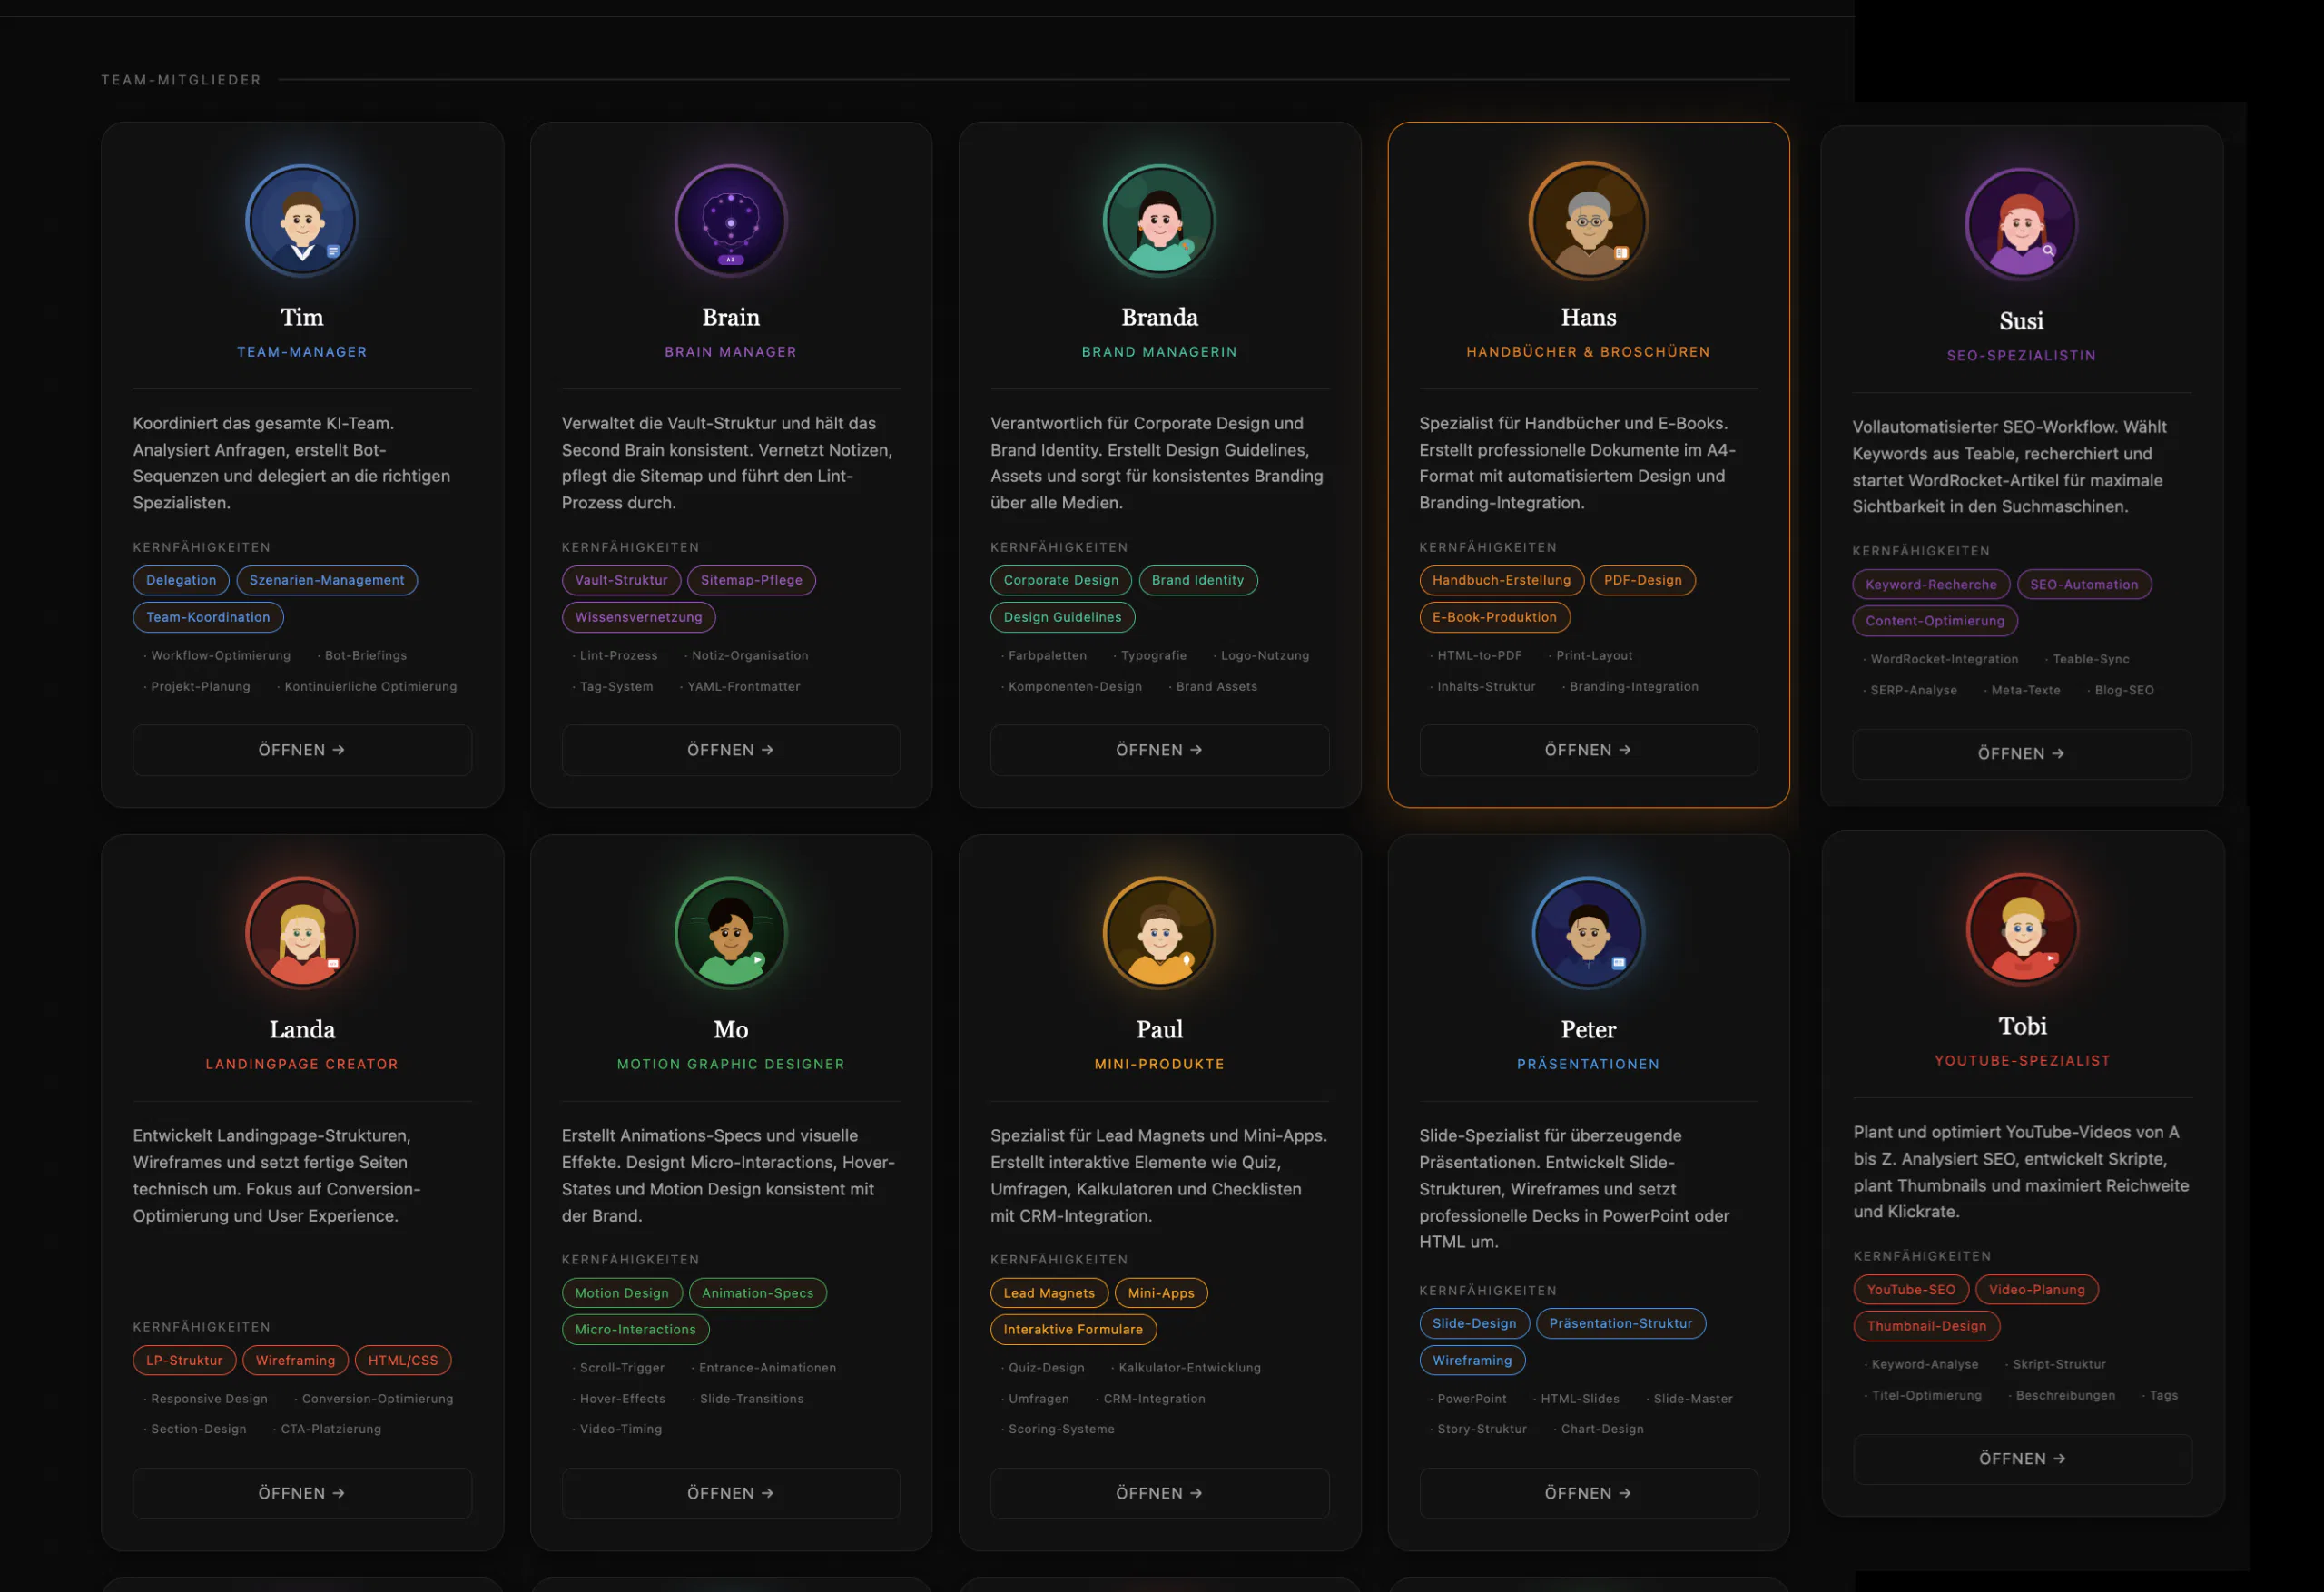Click the Lead Magnets tag
Screen dimensions: 2324x1592
[x=1048, y=1293]
